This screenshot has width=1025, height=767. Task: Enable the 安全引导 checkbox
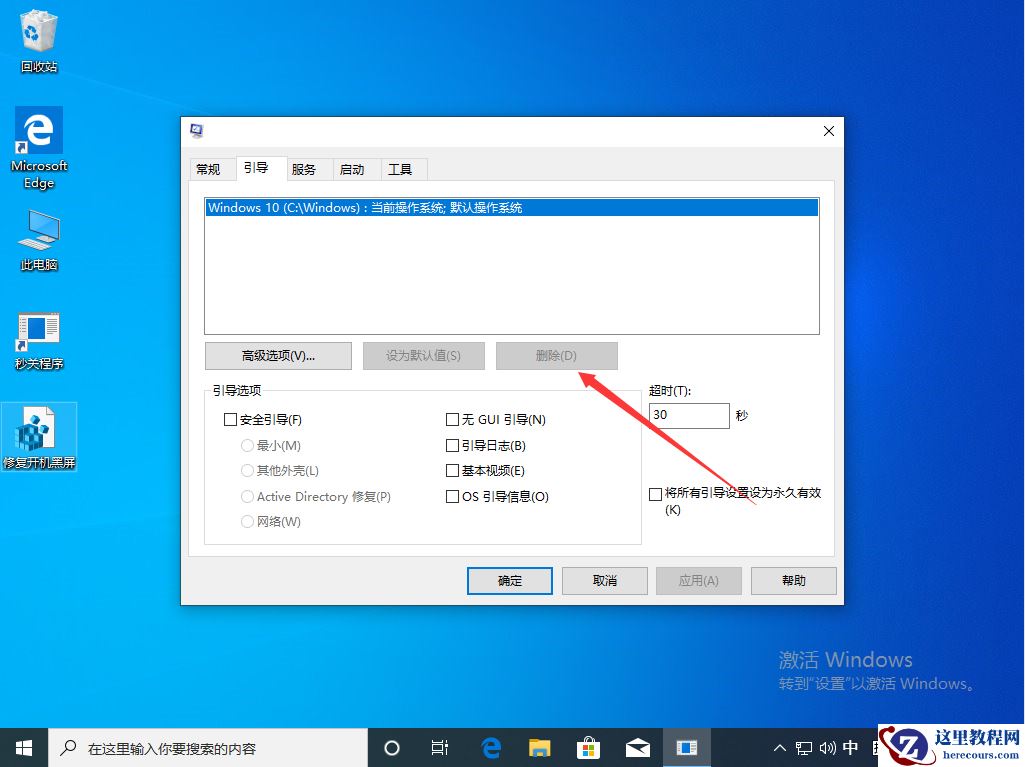(x=230, y=419)
